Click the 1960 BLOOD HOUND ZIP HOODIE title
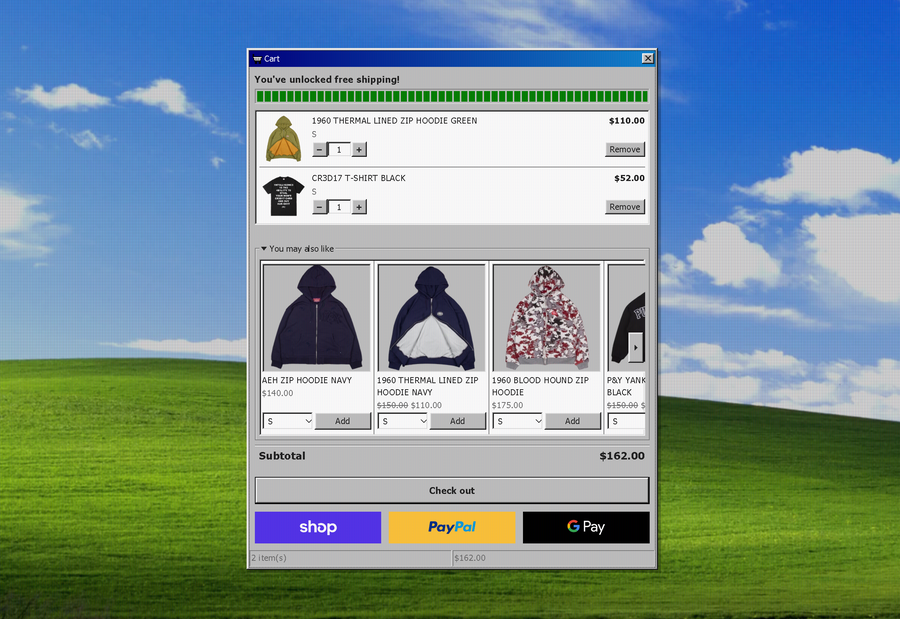This screenshot has width=900, height=619. [x=540, y=386]
